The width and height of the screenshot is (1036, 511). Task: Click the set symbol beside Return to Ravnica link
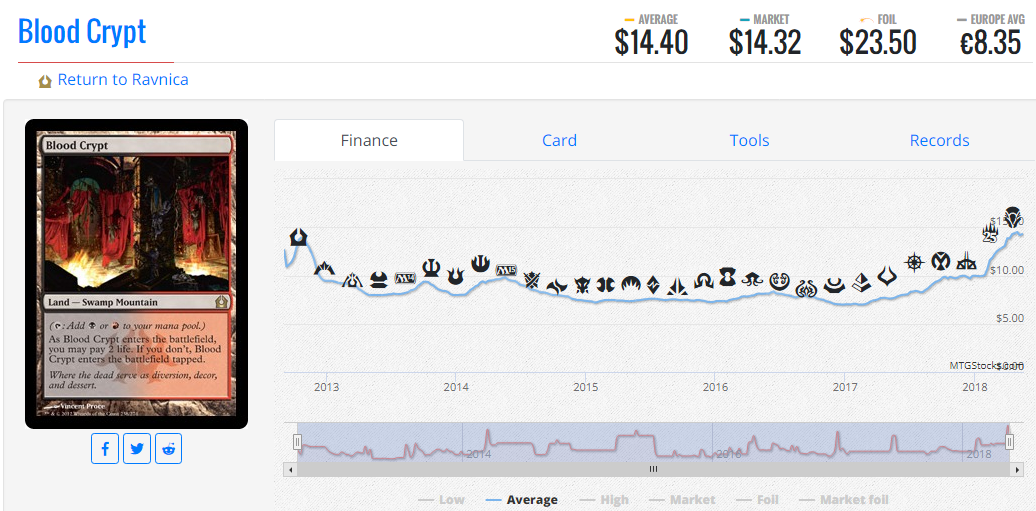(45, 81)
